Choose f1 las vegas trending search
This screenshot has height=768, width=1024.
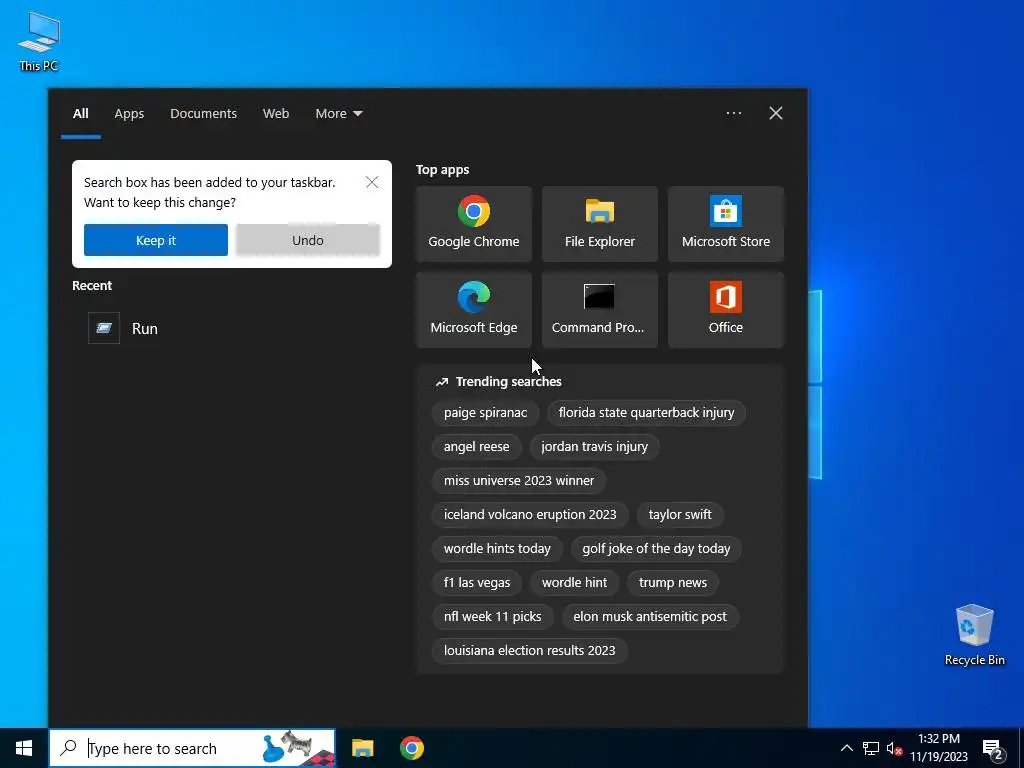click(x=477, y=583)
